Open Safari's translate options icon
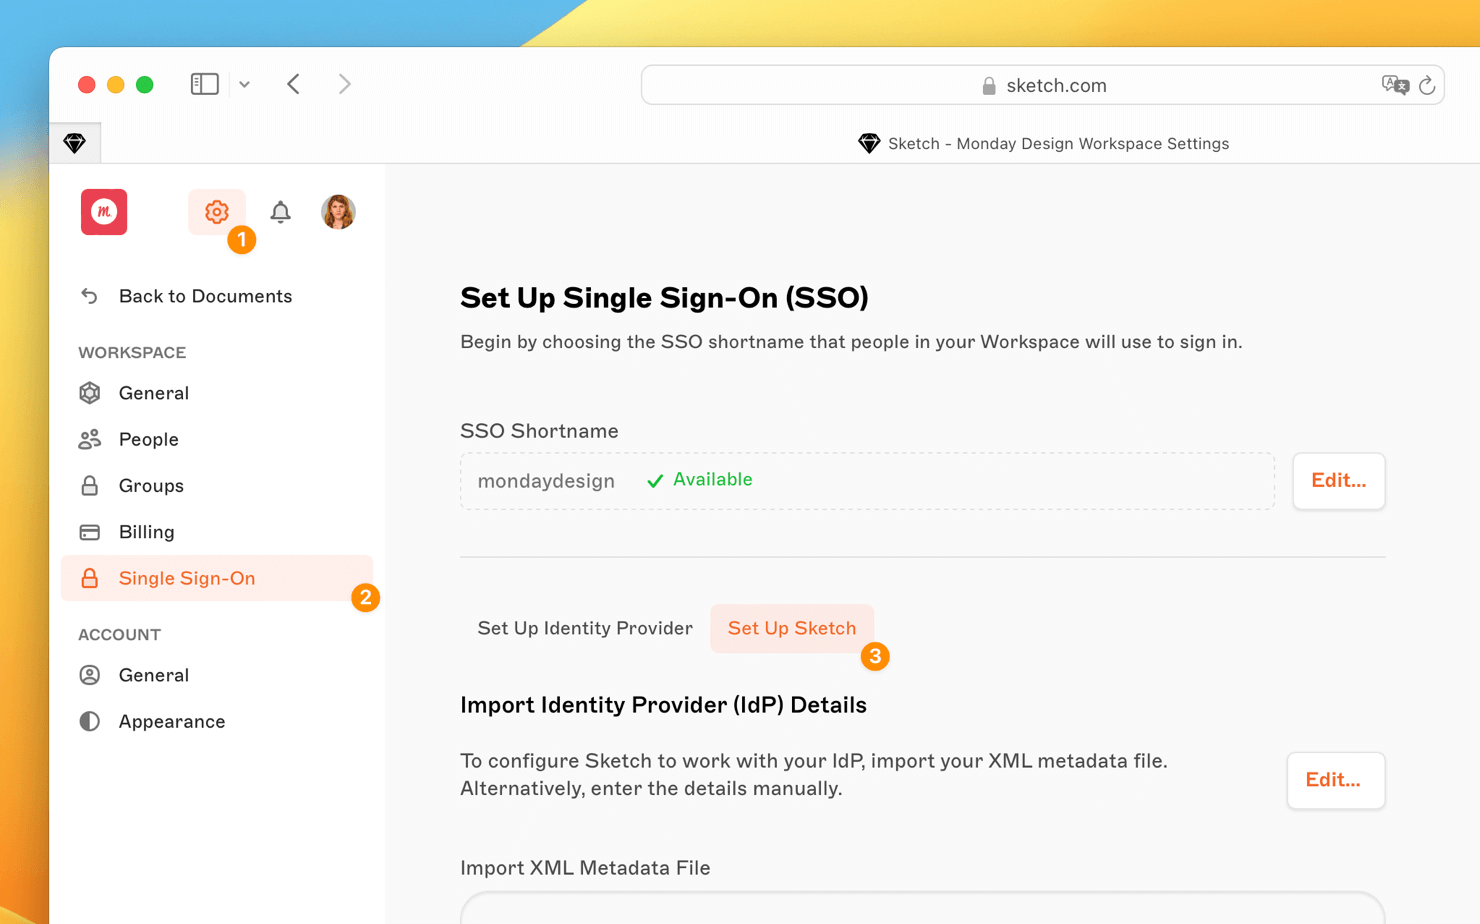Viewport: 1480px width, 924px height. pos(1396,85)
